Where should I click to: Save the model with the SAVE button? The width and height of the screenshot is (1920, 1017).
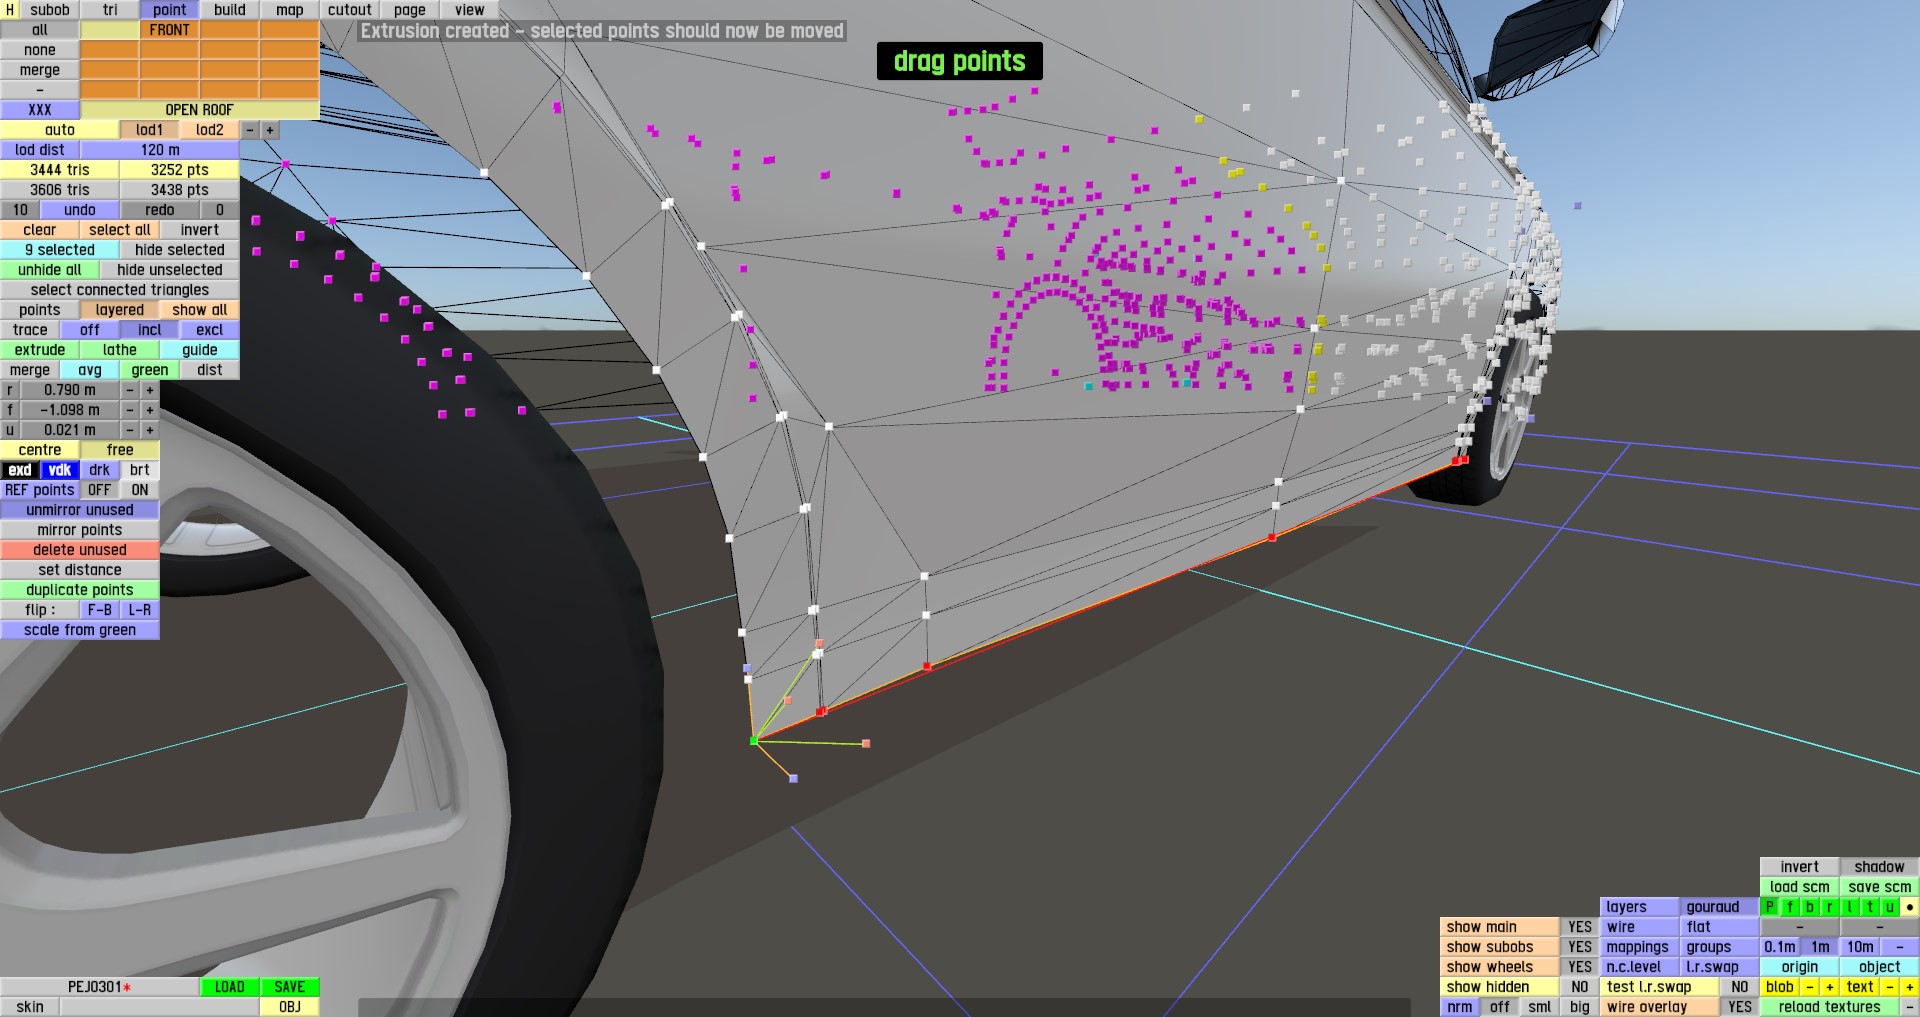coord(290,987)
